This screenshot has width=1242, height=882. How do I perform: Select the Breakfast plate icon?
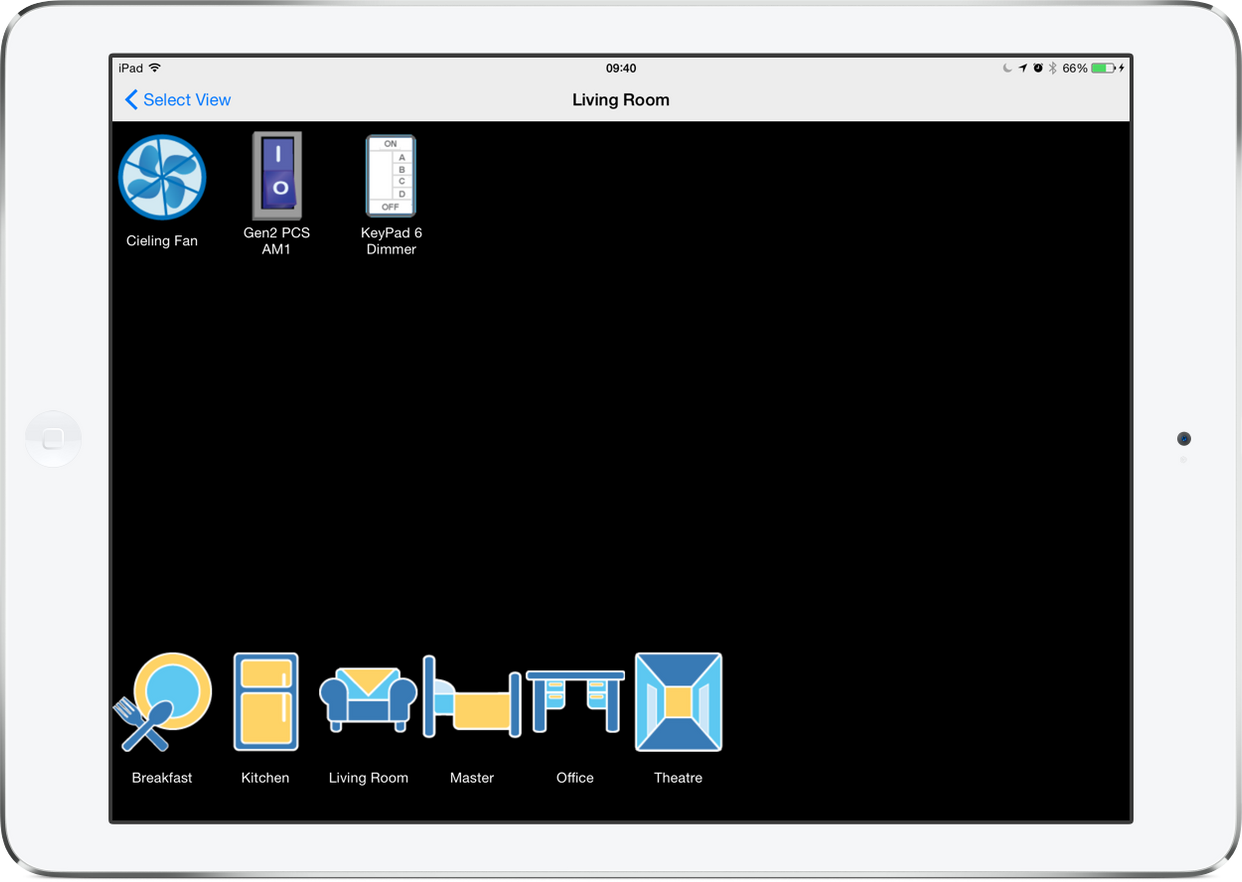[x=162, y=700]
